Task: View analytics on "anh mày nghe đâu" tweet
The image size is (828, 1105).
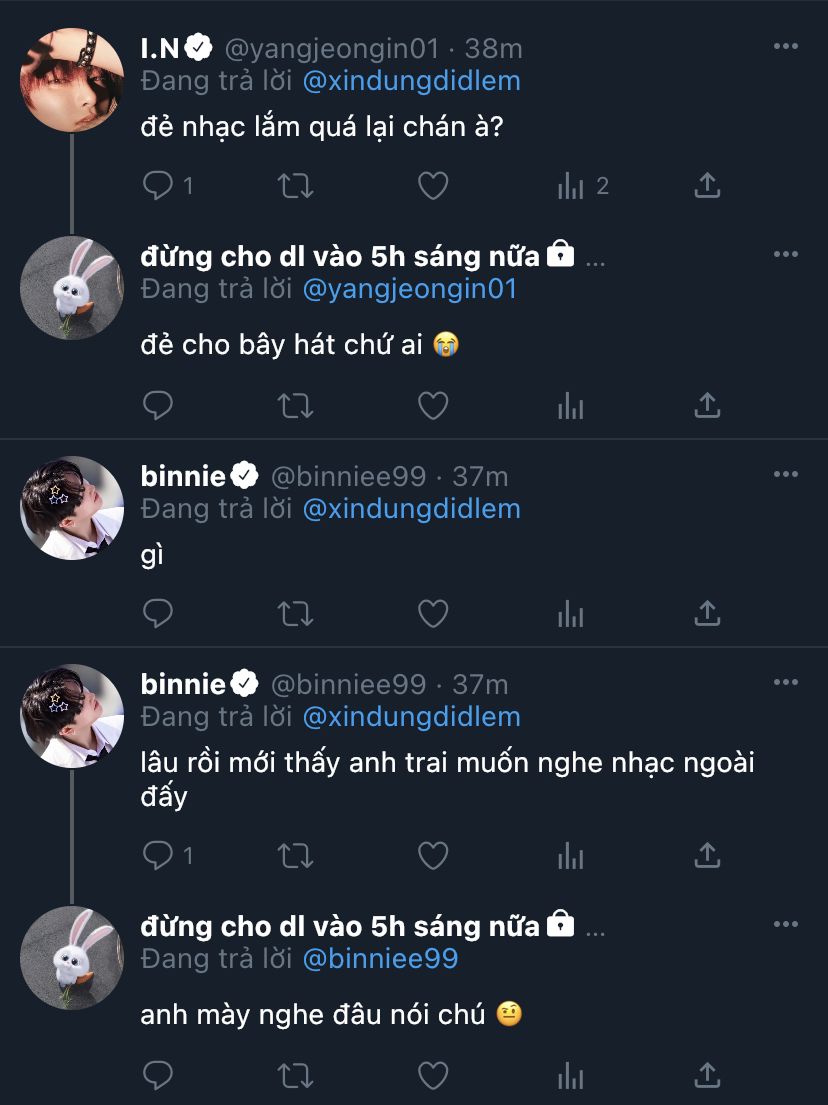Action: pos(571,1075)
